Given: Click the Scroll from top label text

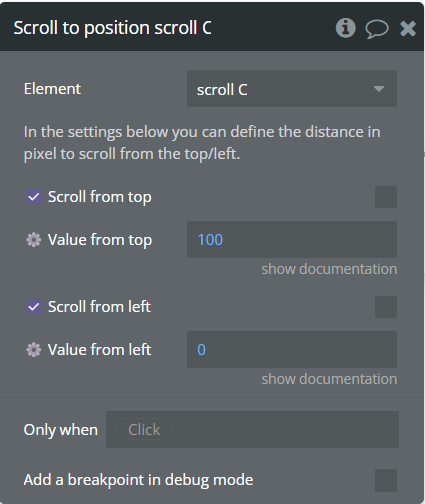Looking at the screenshot, I should coord(100,197).
